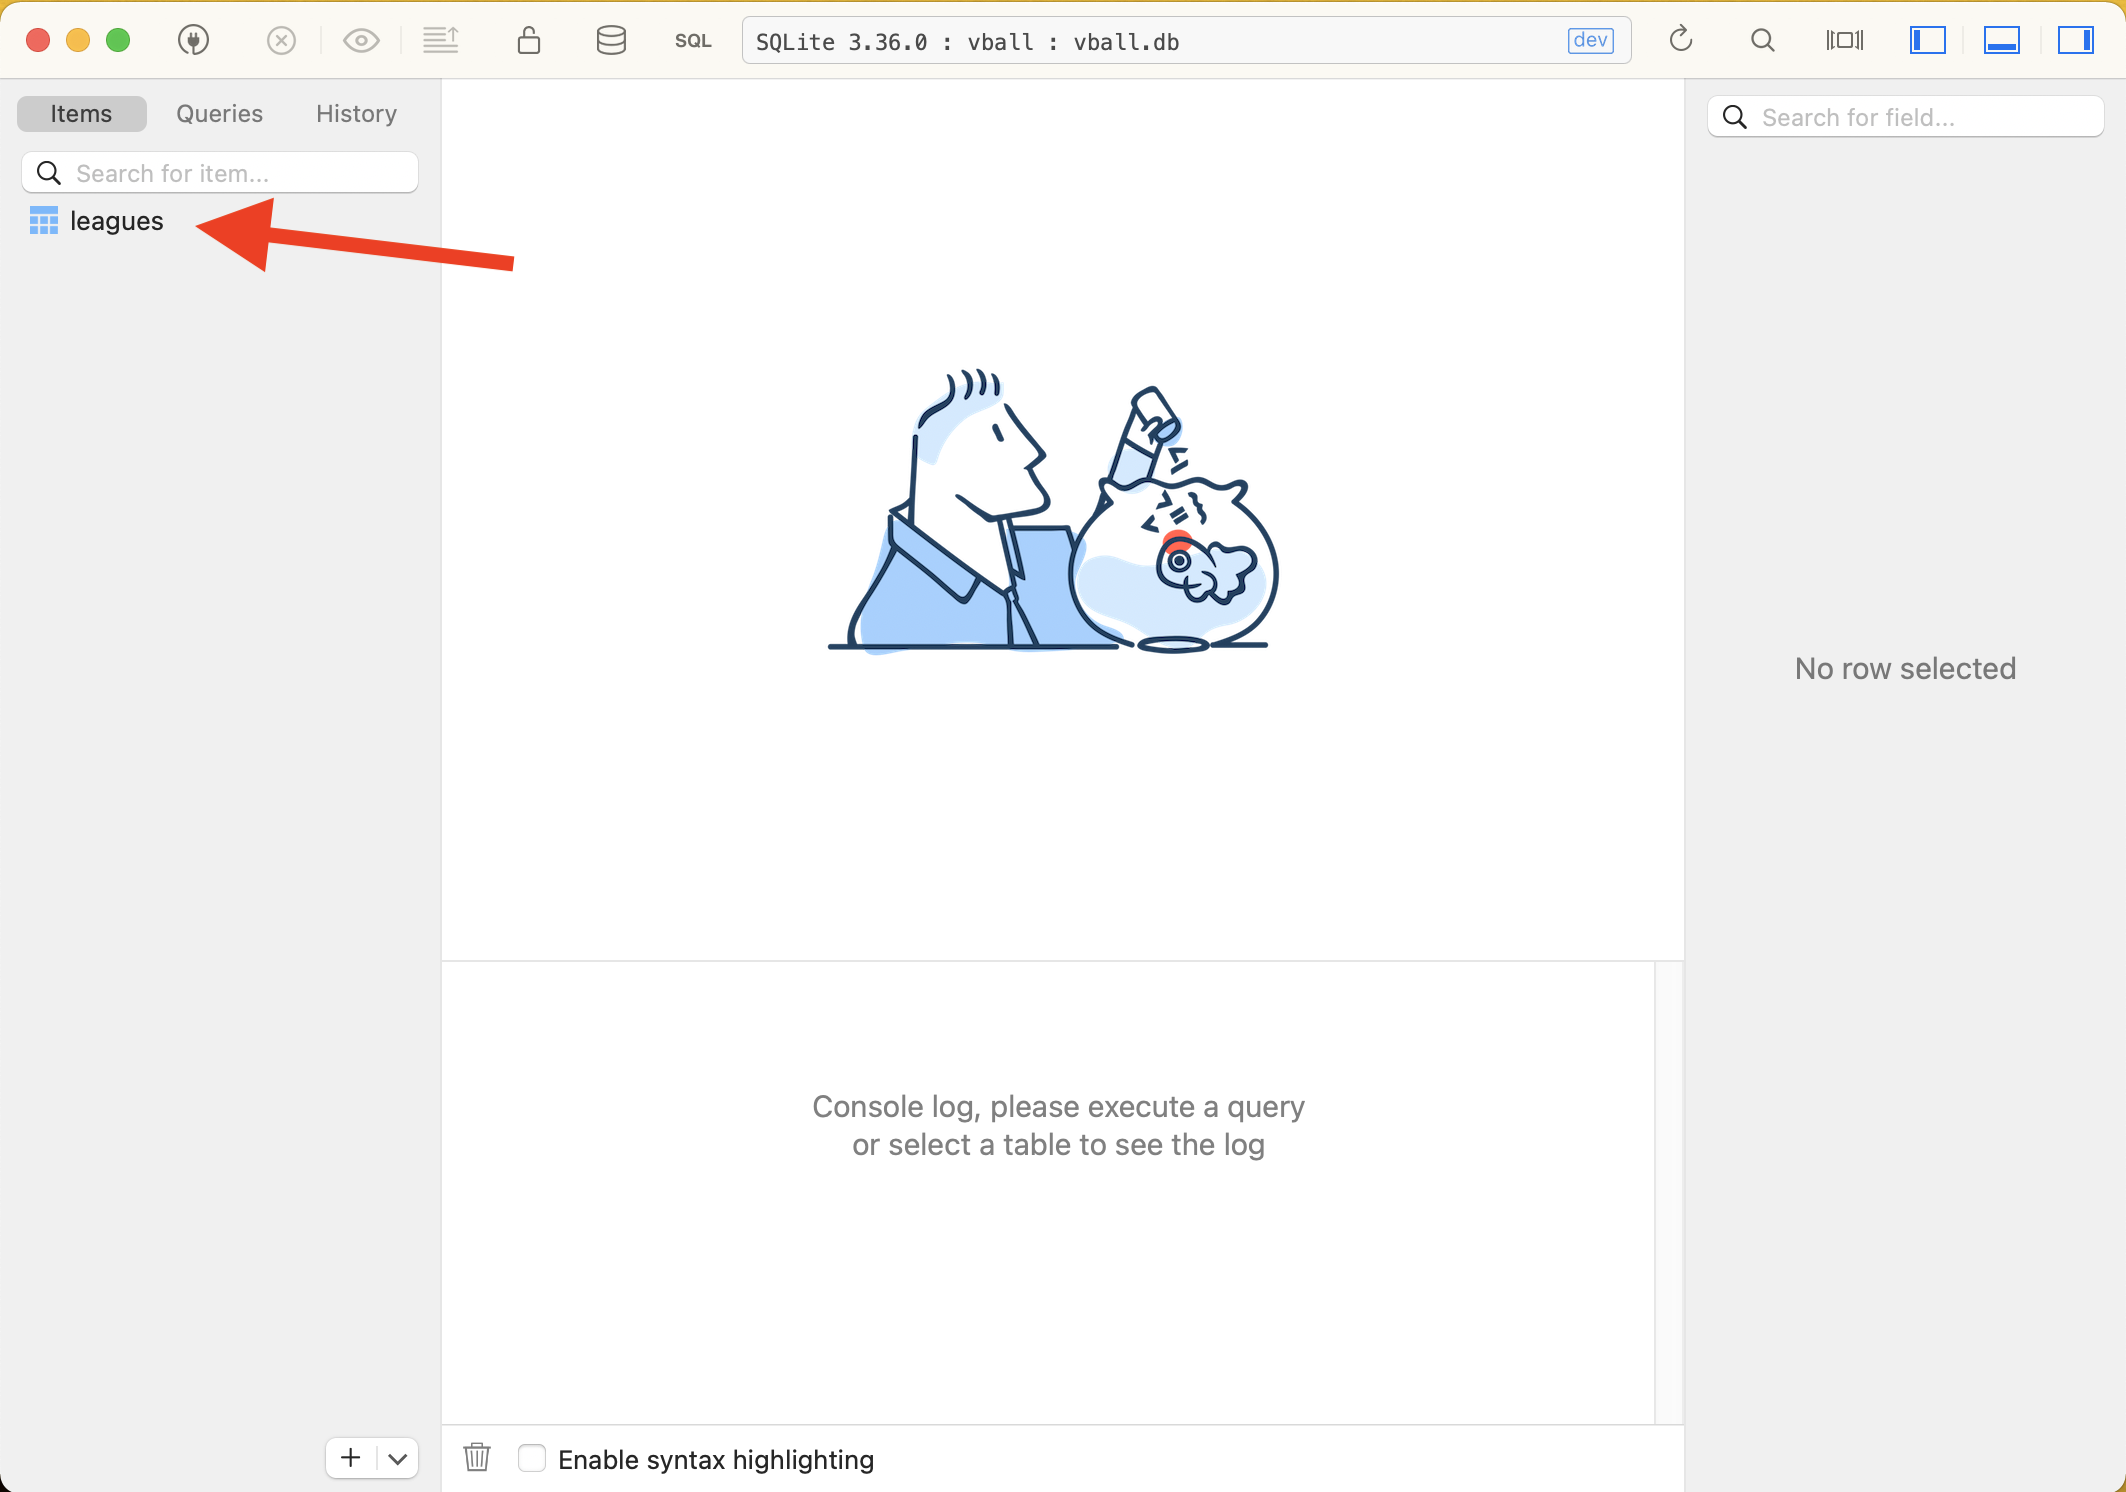Viewport: 2126px width, 1492px height.
Task: Toggle the right sidebar panel
Action: (2075, 40)
